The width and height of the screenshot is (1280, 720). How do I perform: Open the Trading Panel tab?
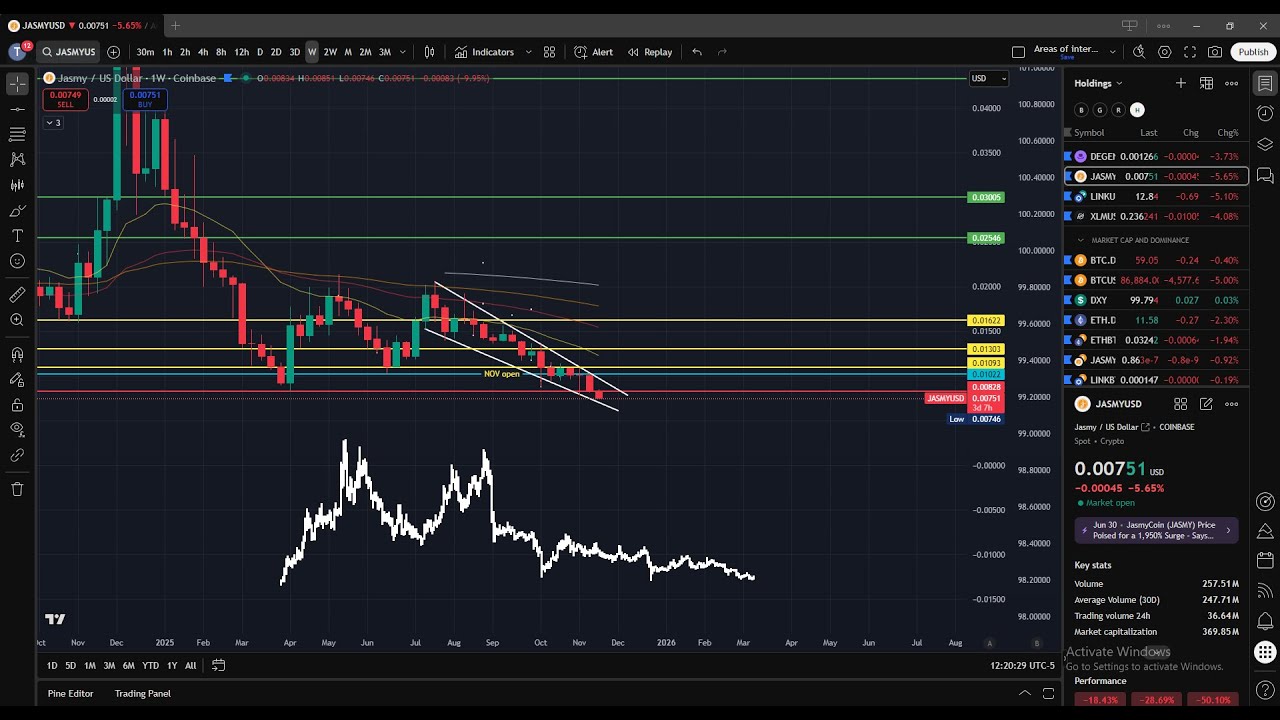[142, 693]
